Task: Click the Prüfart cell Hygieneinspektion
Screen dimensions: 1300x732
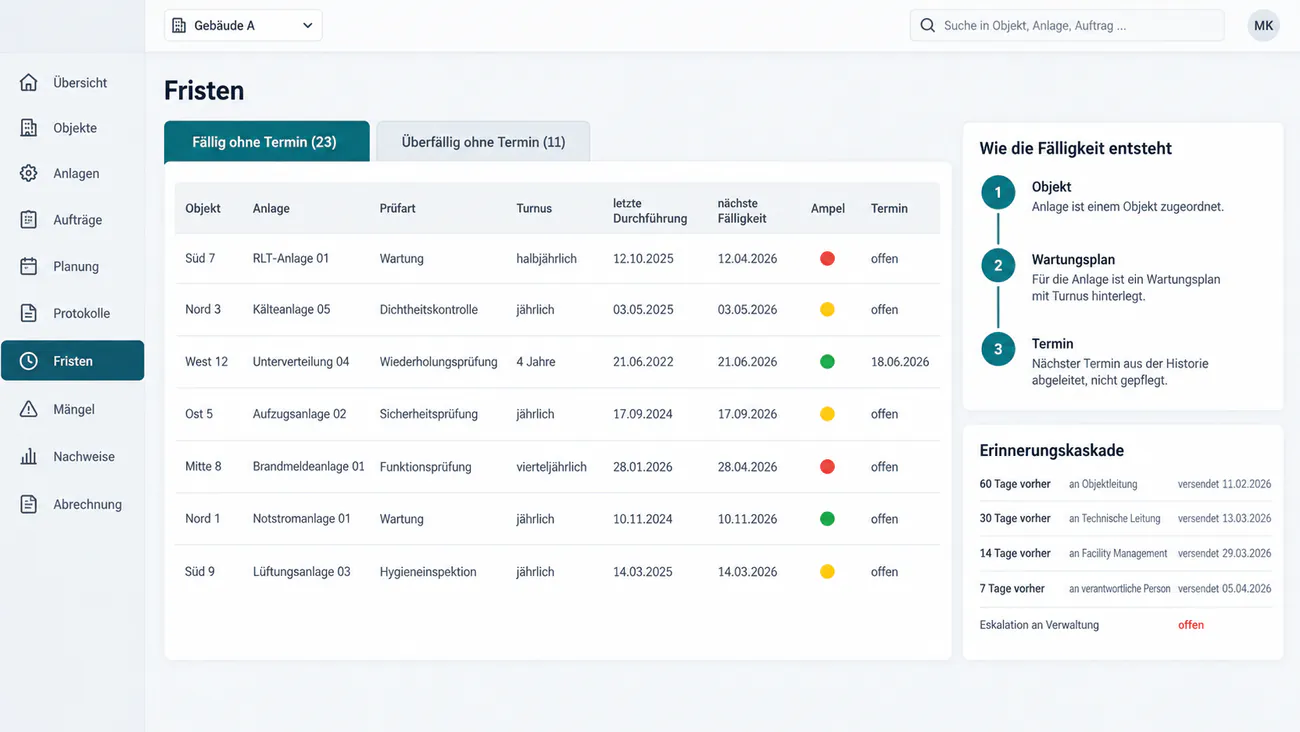Action: (x=428, y=572)
